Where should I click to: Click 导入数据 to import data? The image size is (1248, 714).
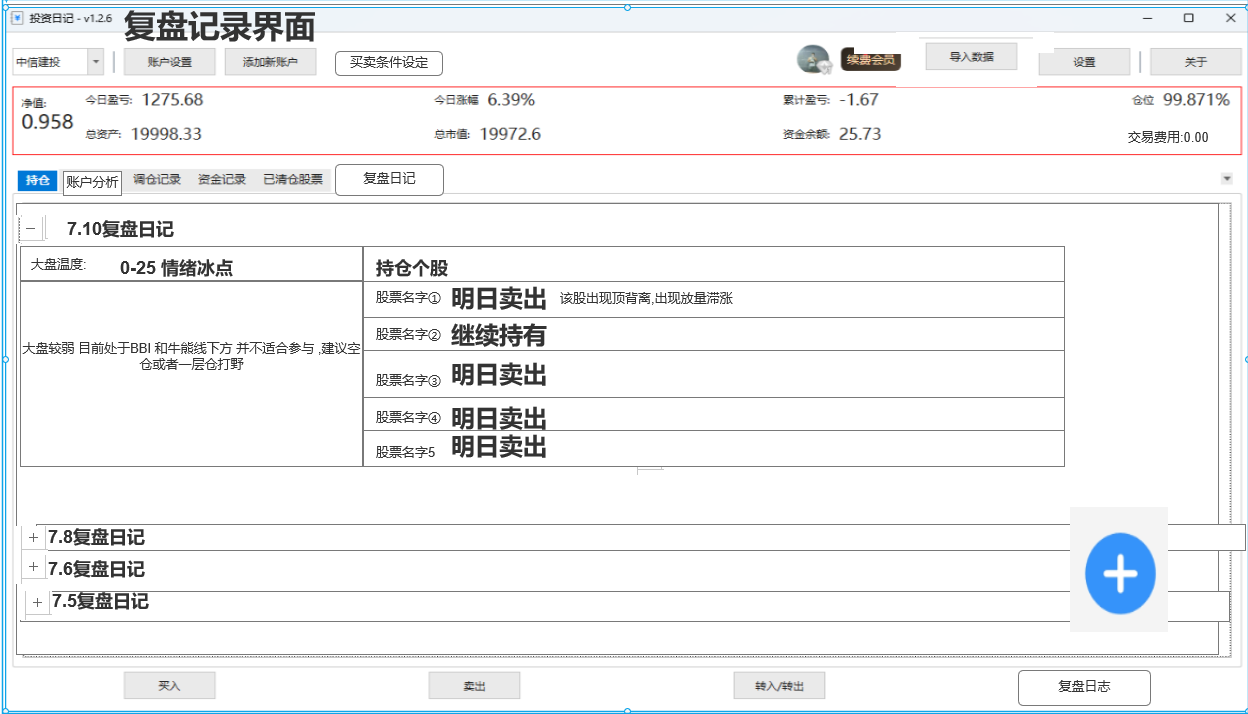pyautogui.click(x=971, y=56)
